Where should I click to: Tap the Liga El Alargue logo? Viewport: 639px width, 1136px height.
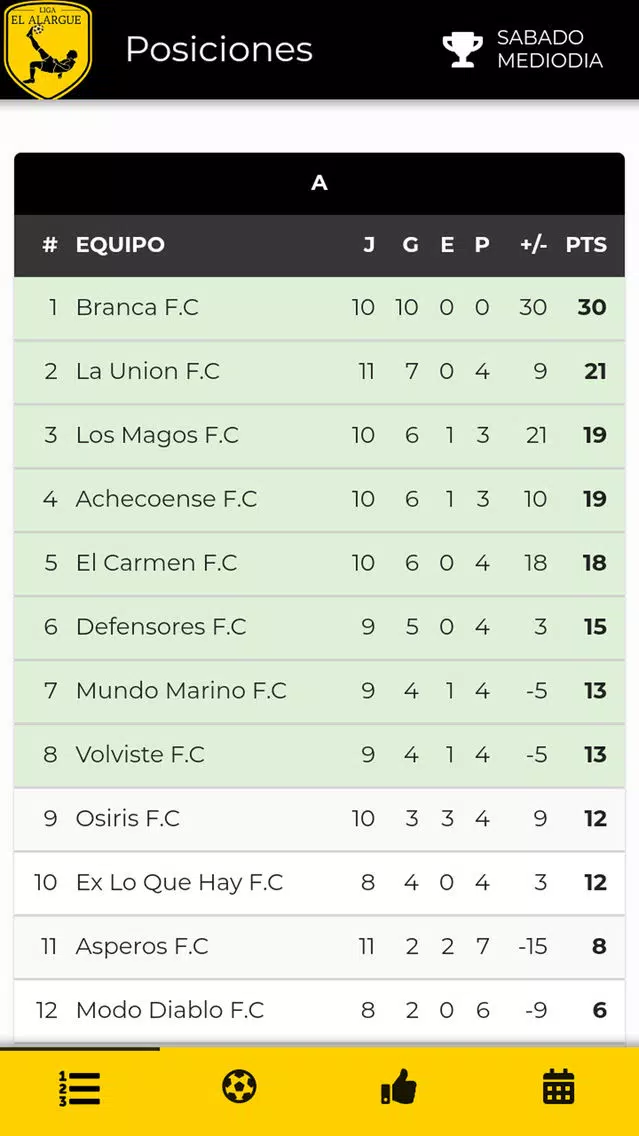click(x=46, y=49)
